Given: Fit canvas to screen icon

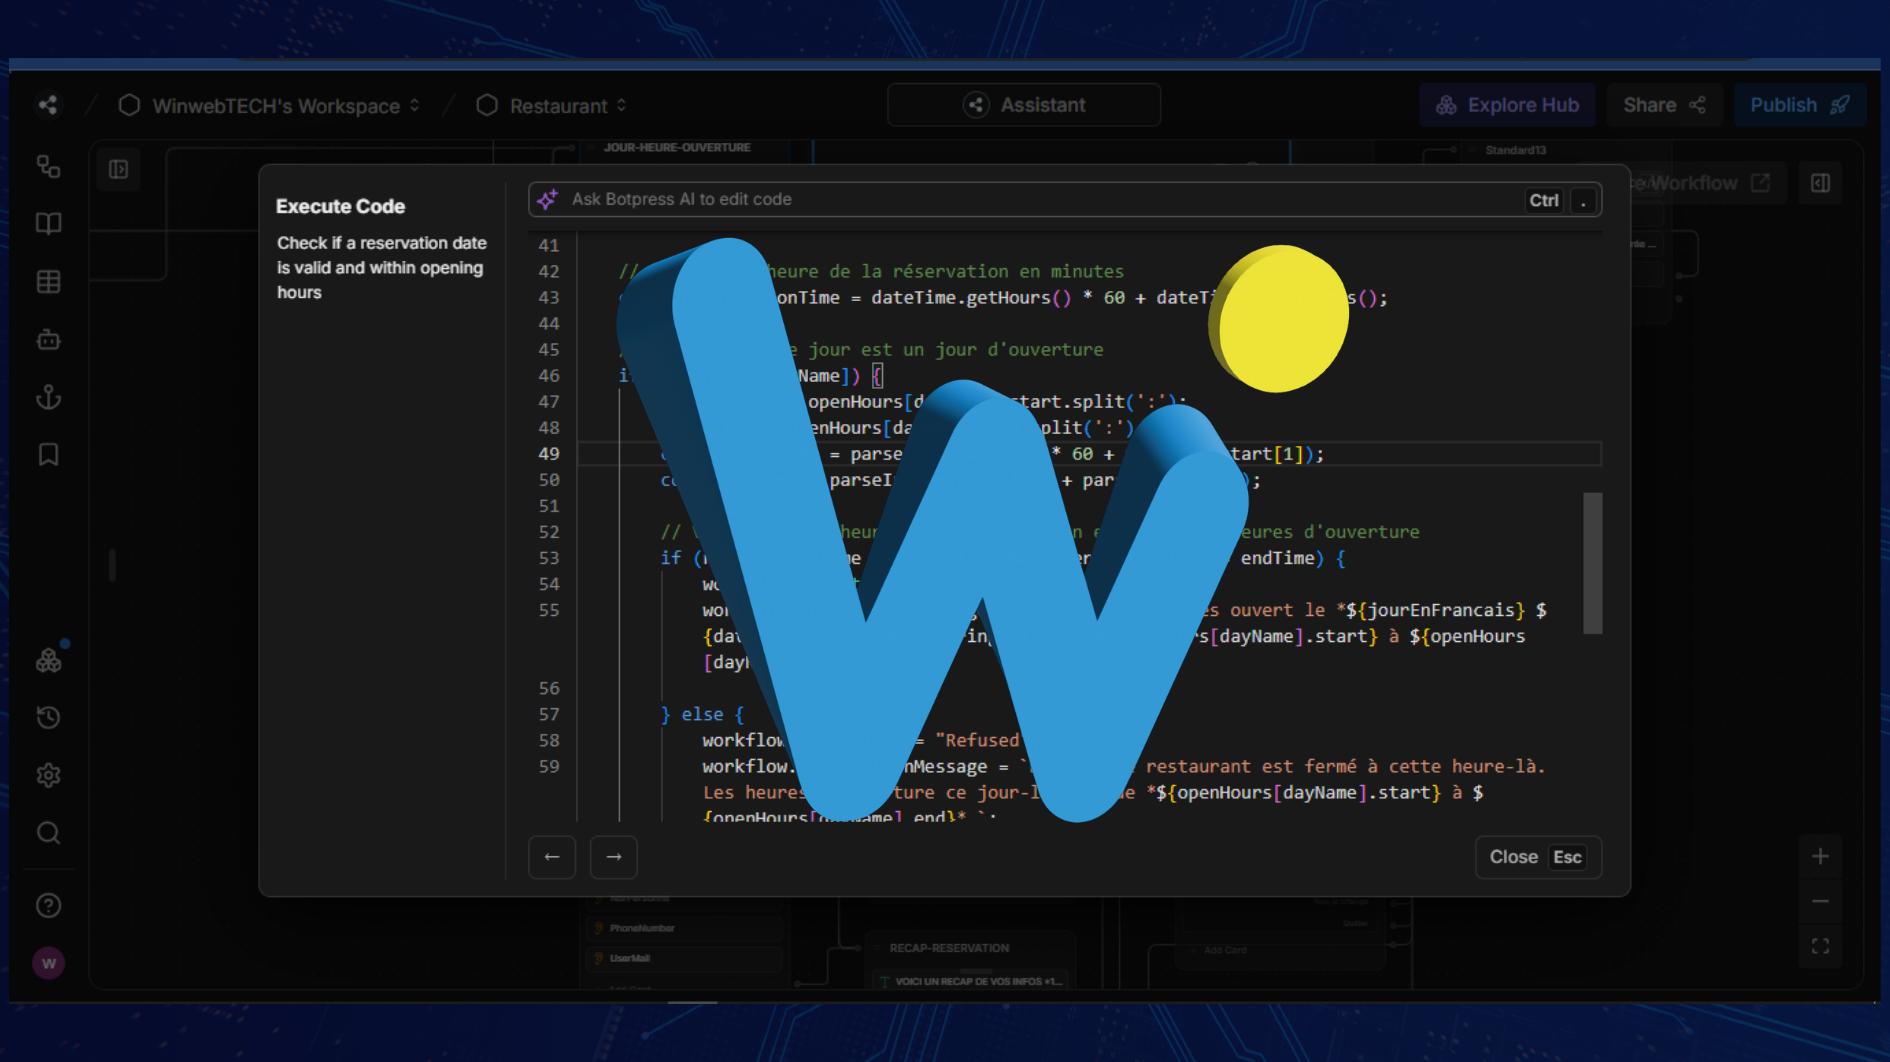Looking at the screenshot, I should tap(1820, 946).
